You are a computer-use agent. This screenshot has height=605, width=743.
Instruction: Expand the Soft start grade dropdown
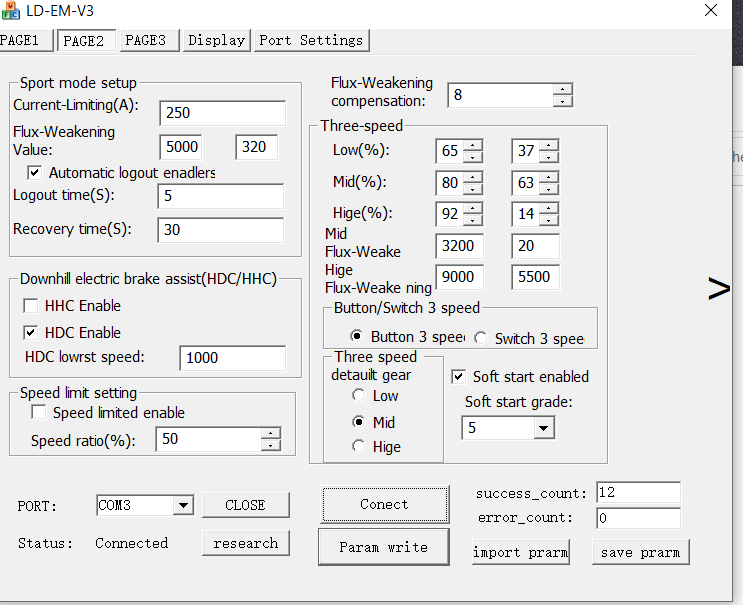[x=543, y=428]
